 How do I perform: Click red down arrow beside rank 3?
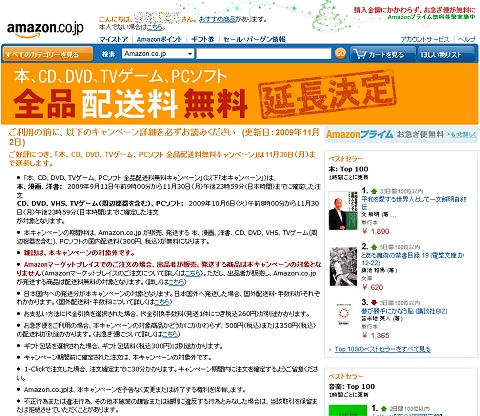[374, 303]
